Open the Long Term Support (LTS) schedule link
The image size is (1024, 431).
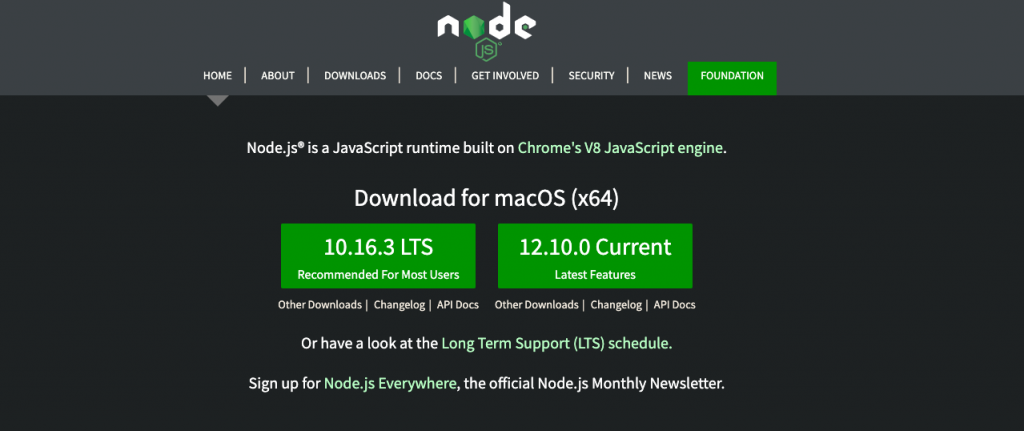(x=556, y=343)
